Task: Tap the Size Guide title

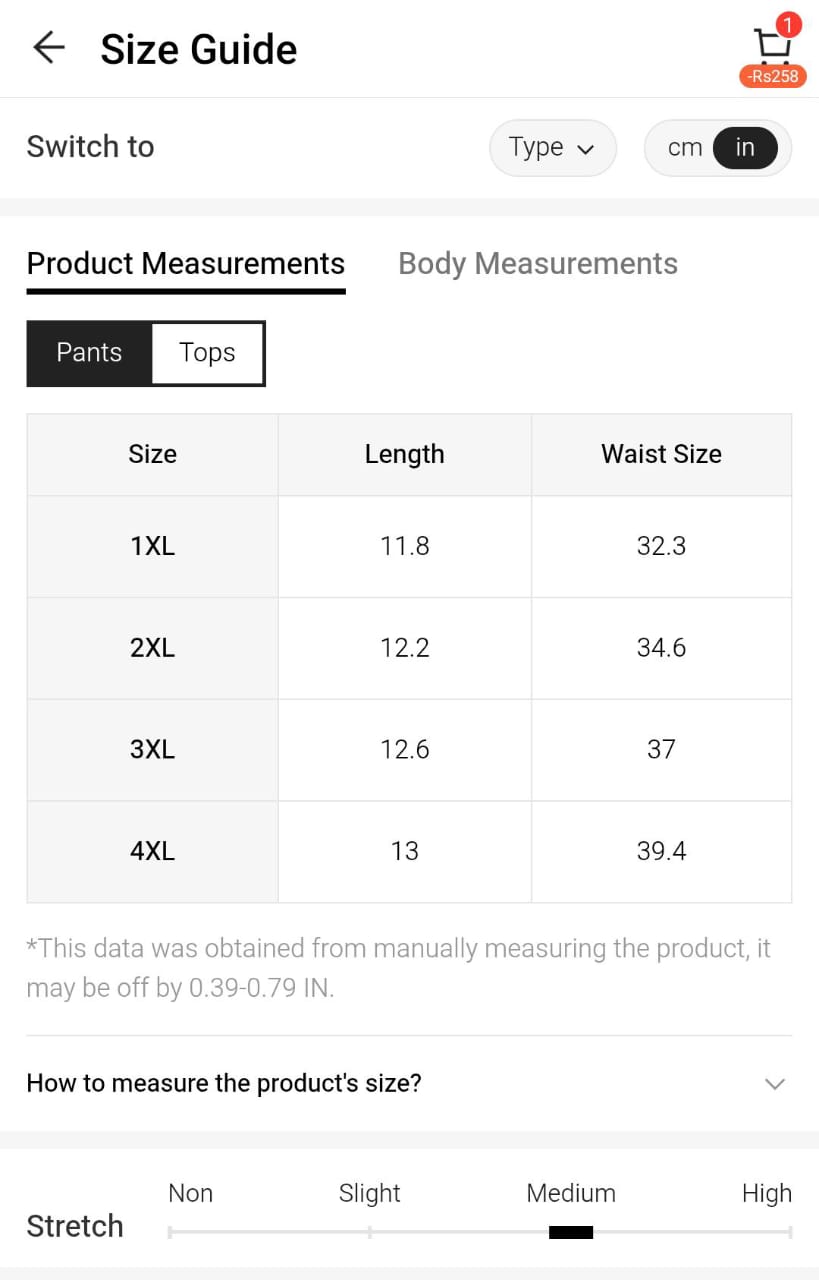Action: 199,49
